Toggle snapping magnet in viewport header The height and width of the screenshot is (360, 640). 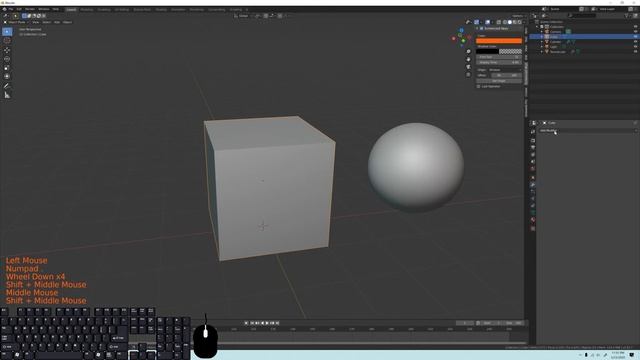click(266, 16)
